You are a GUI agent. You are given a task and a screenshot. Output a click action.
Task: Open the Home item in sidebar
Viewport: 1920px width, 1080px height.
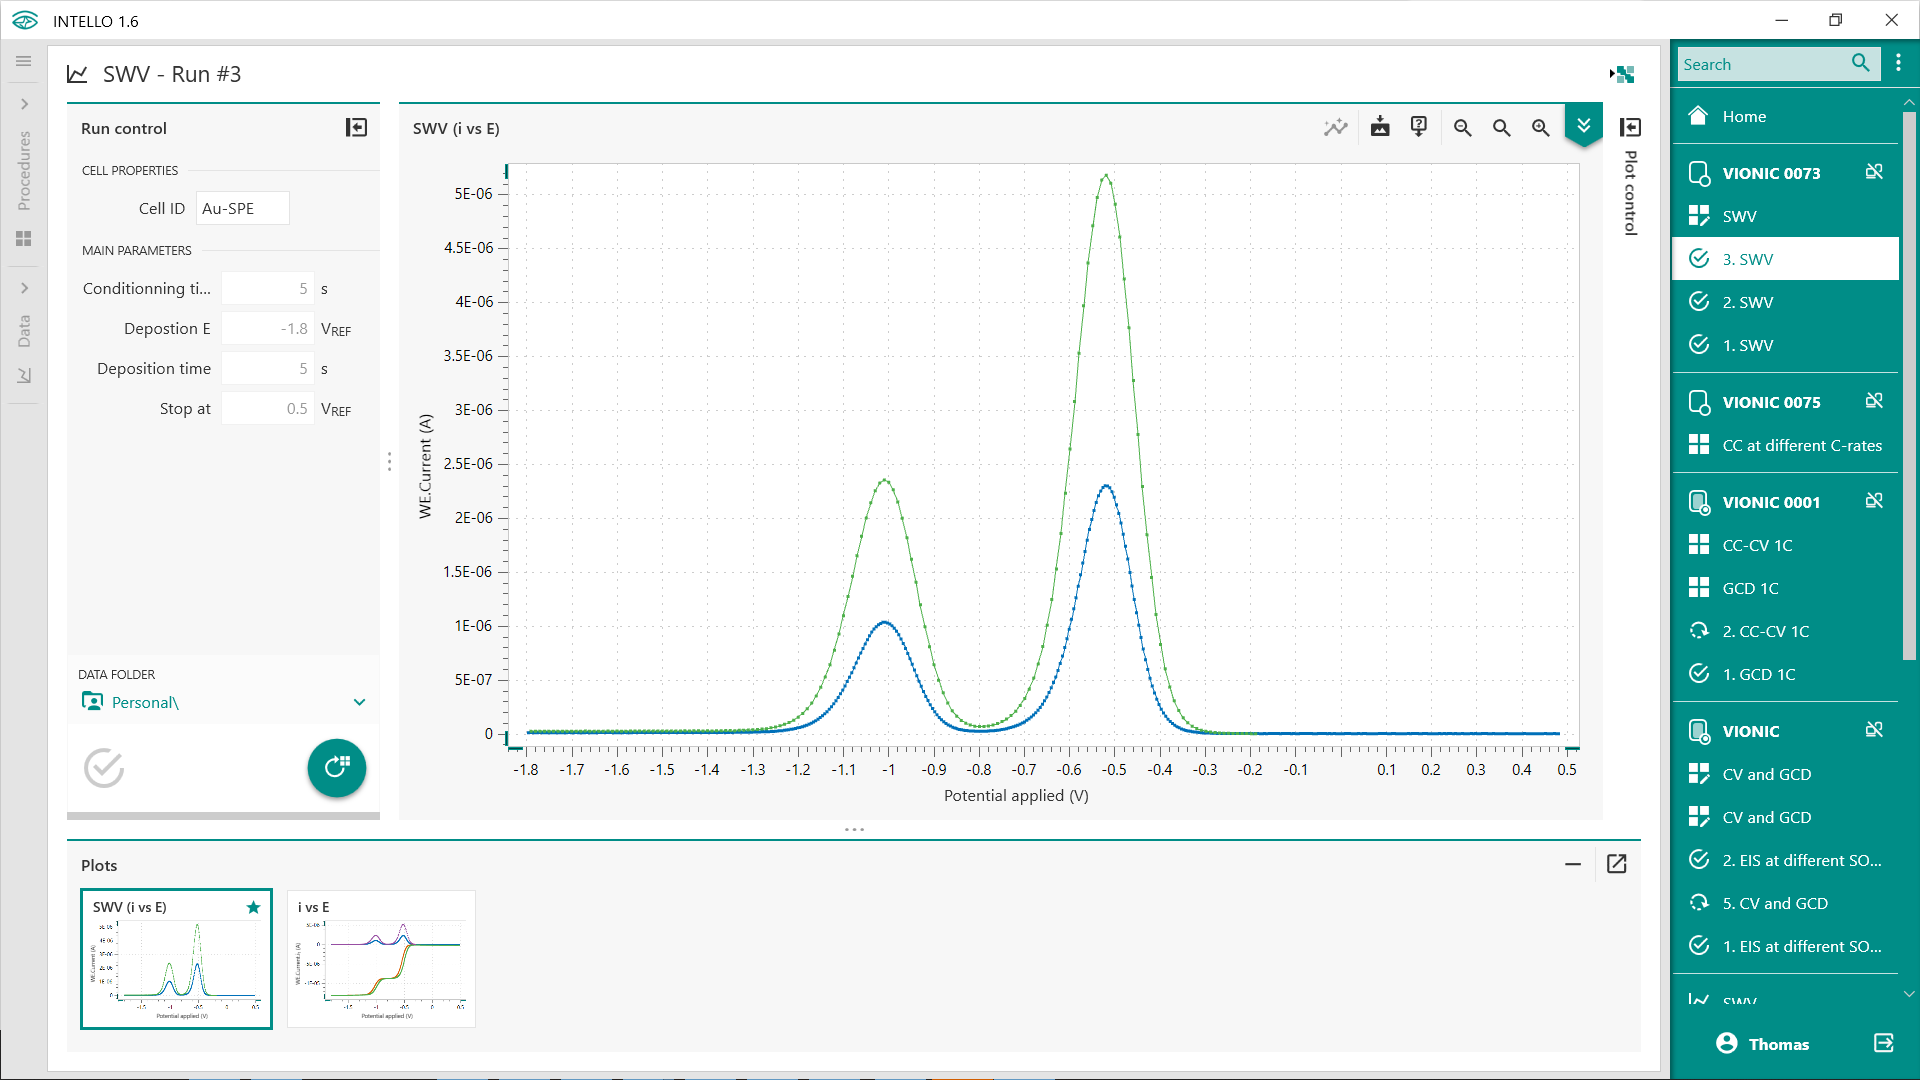tap(1743, 116)
